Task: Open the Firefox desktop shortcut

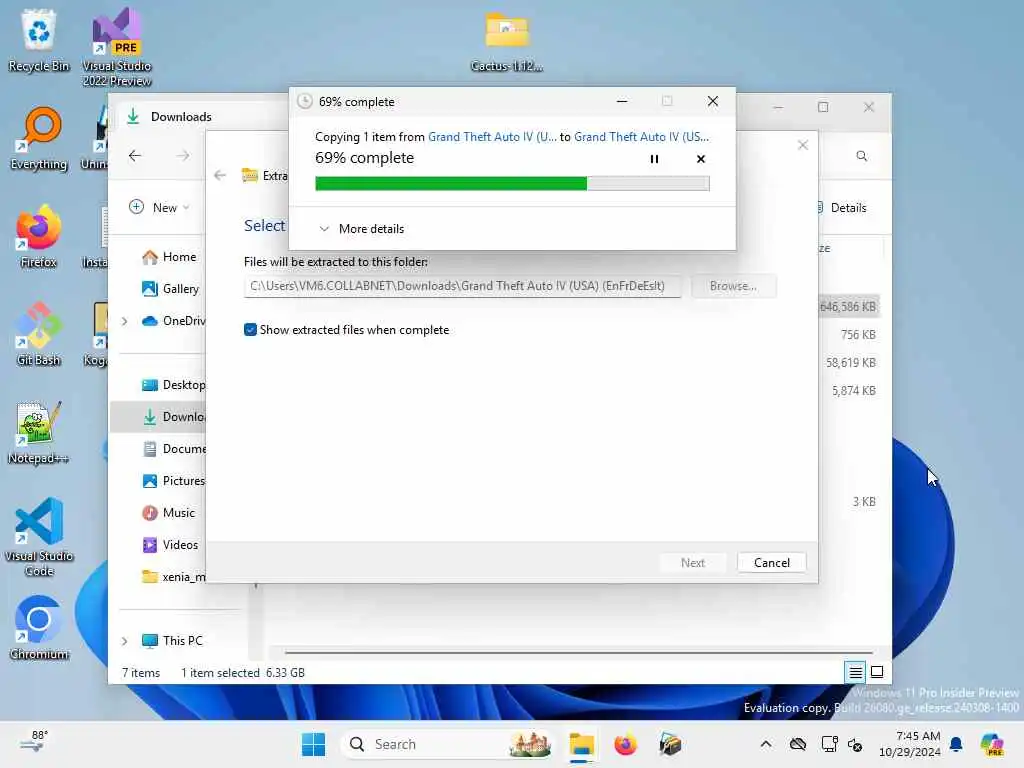Action: (39, 236)
